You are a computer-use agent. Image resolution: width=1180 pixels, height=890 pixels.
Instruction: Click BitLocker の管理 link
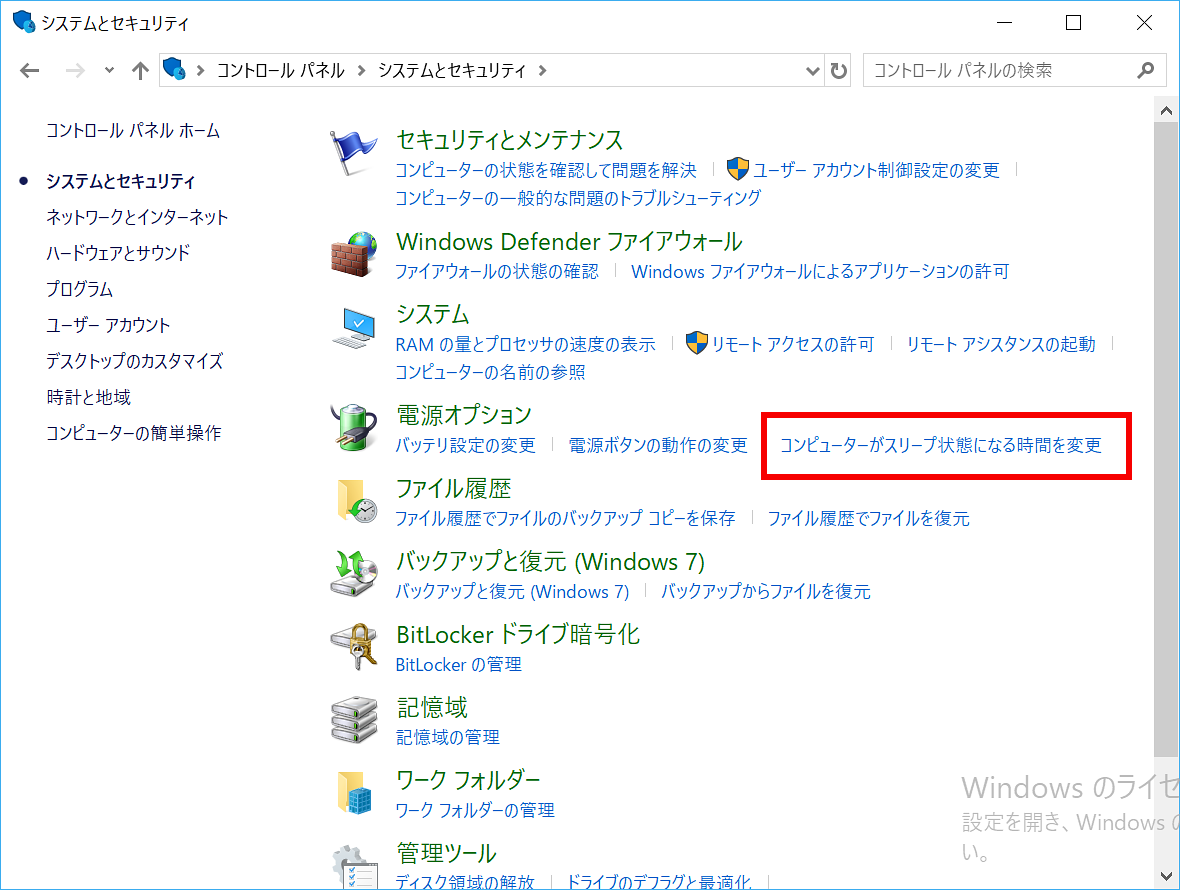pyautogui.click(x=458, y=664)
